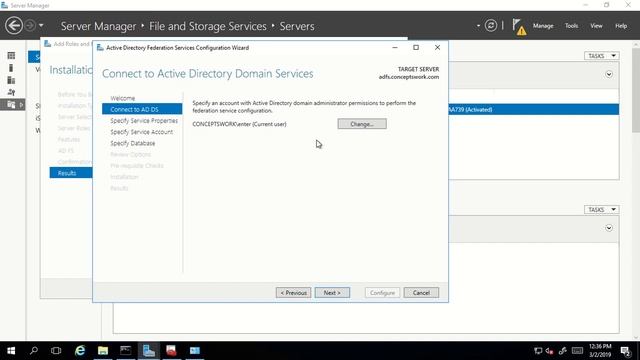The height and width of the screenshot is (360, 640).
Task: Click the Server Manager vertical scrollbar
Action: [x=636, y=90]
